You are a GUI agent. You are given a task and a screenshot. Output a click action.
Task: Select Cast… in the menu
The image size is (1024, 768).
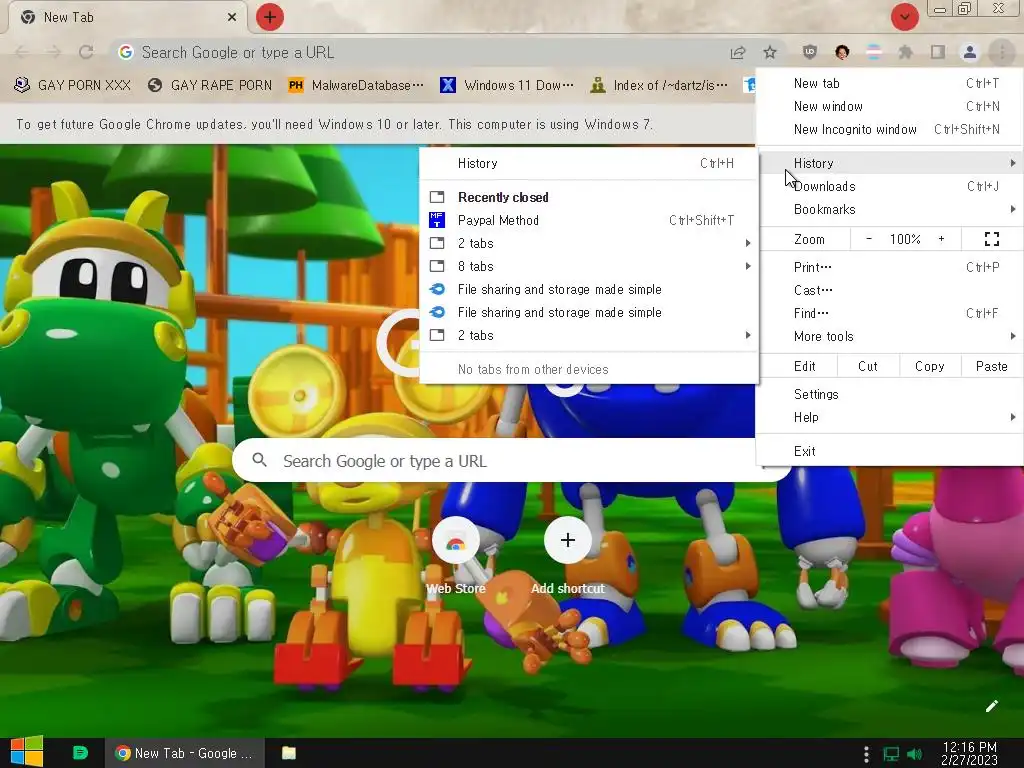[x=890, y=290]
